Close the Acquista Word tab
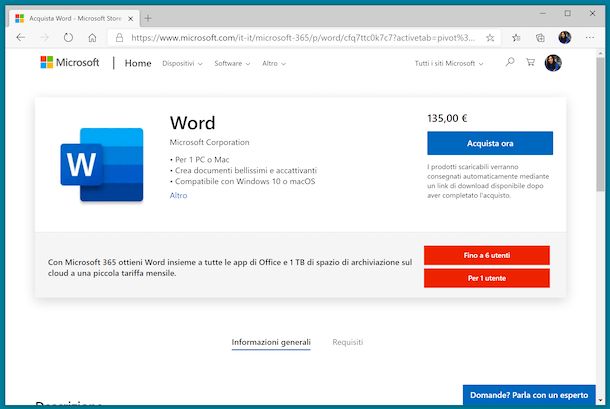The width and height of the screenshot is (610, 409). (x=131, y=18)
